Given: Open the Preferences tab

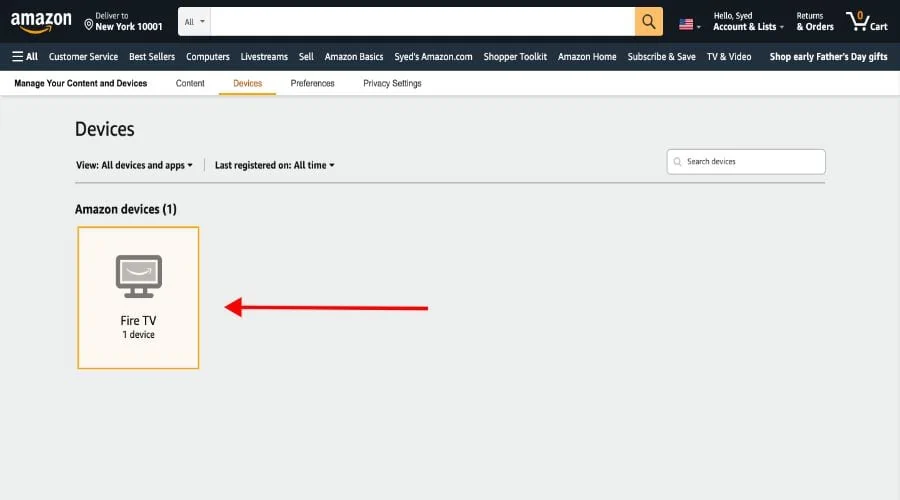Looking at the screenshot, I should 312,83.
